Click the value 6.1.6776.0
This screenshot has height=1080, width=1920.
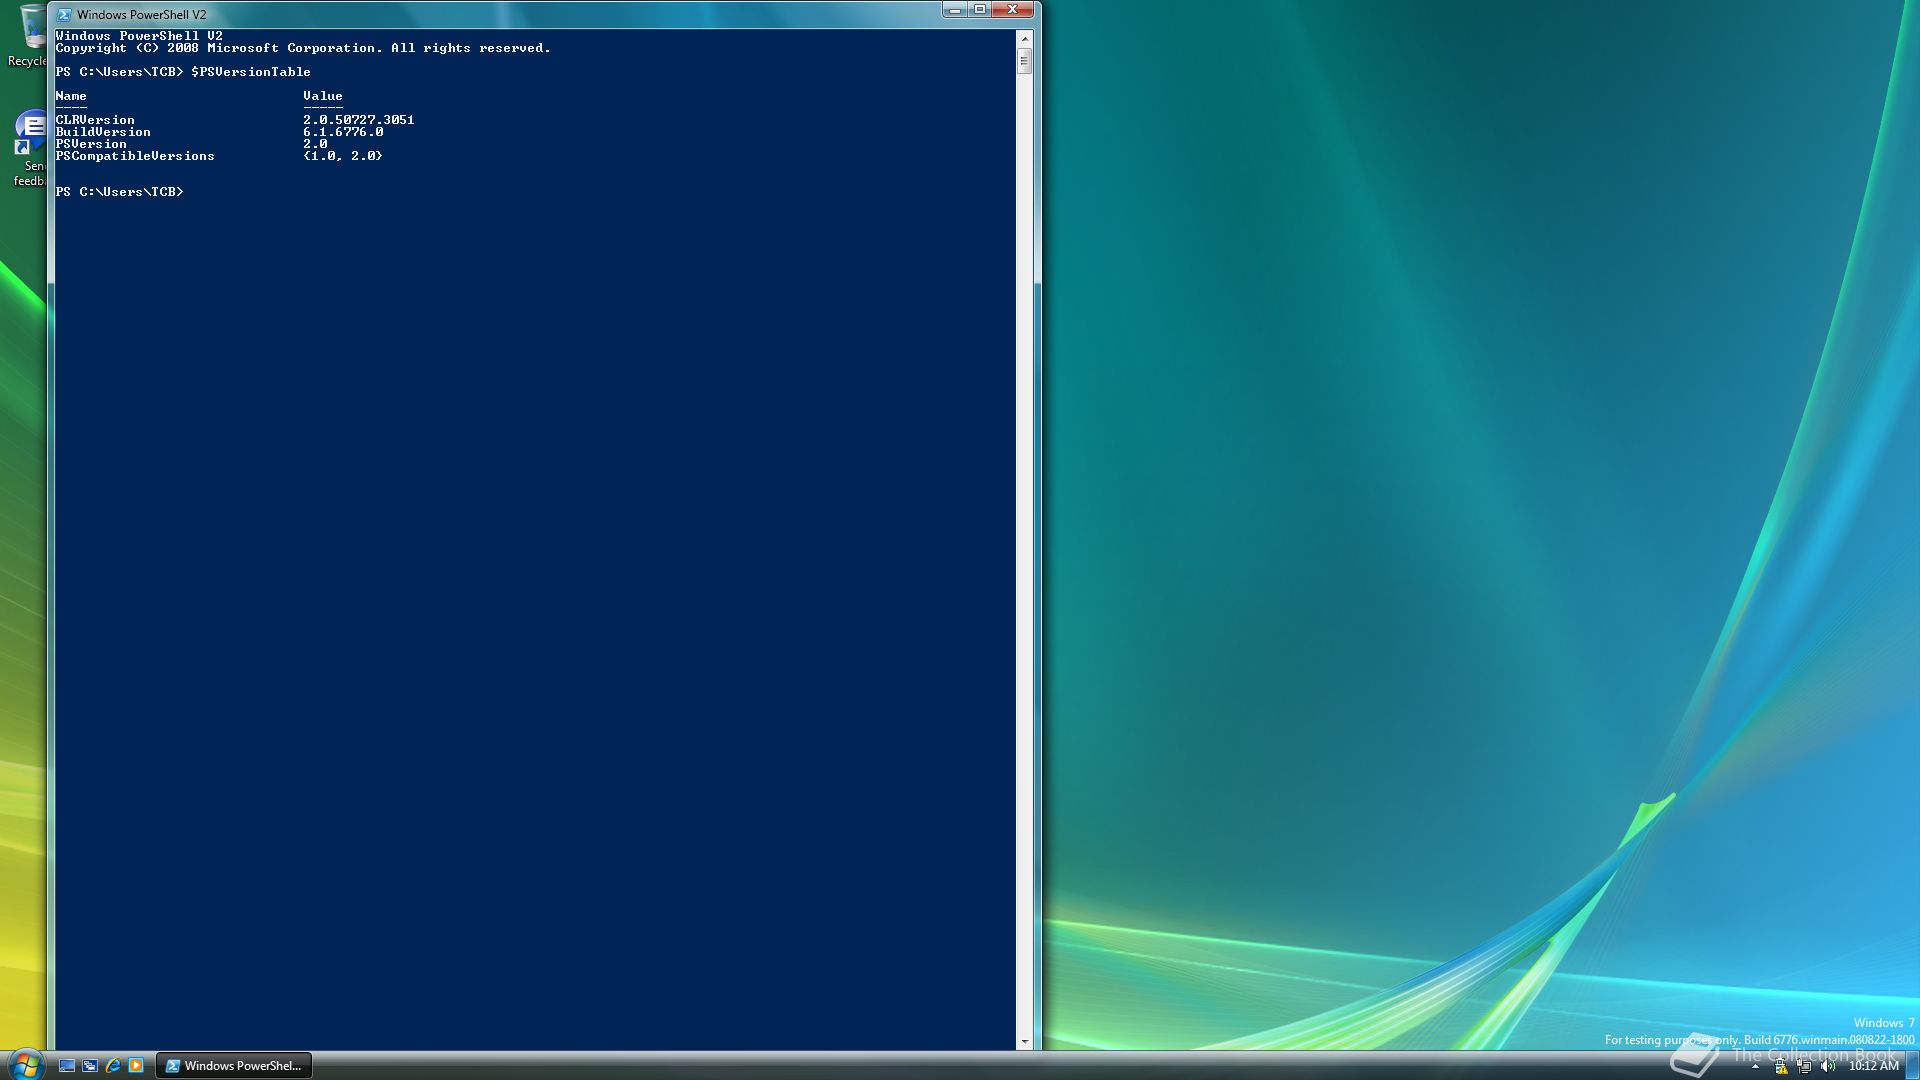point(343,132)
